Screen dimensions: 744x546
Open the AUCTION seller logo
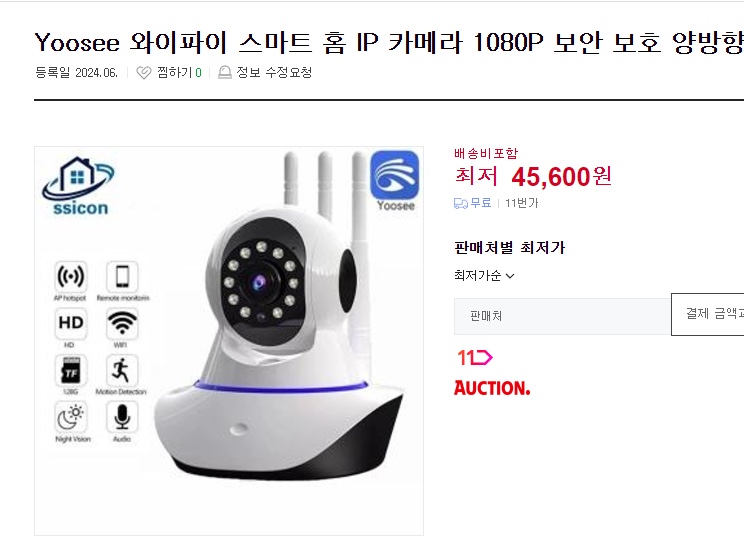click(x=492, y=388)
